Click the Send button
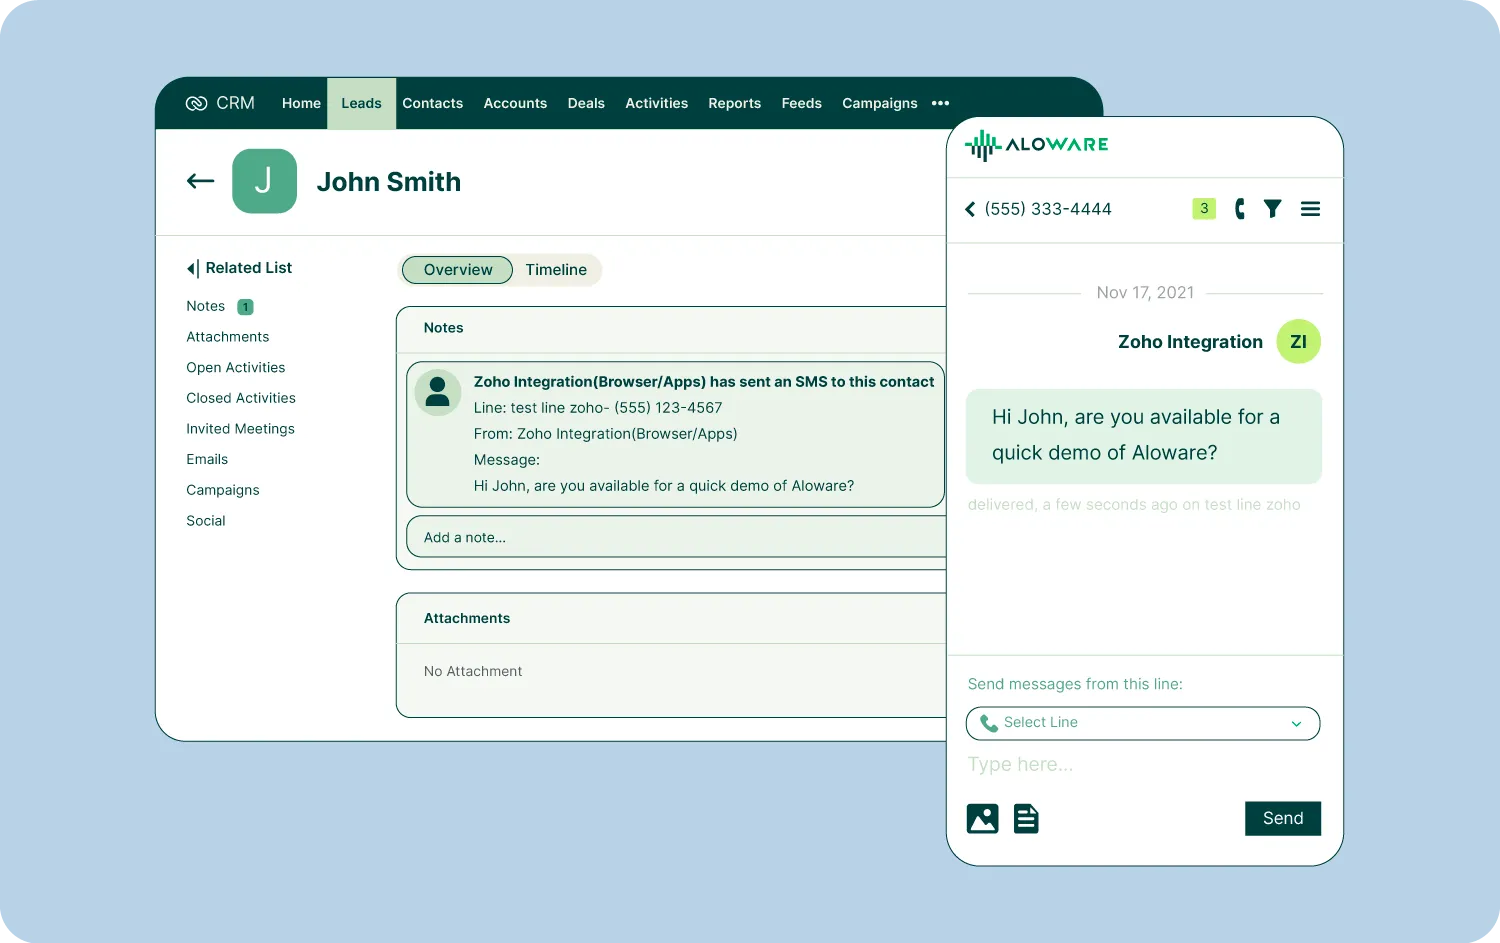 (x=1283, y=818)
